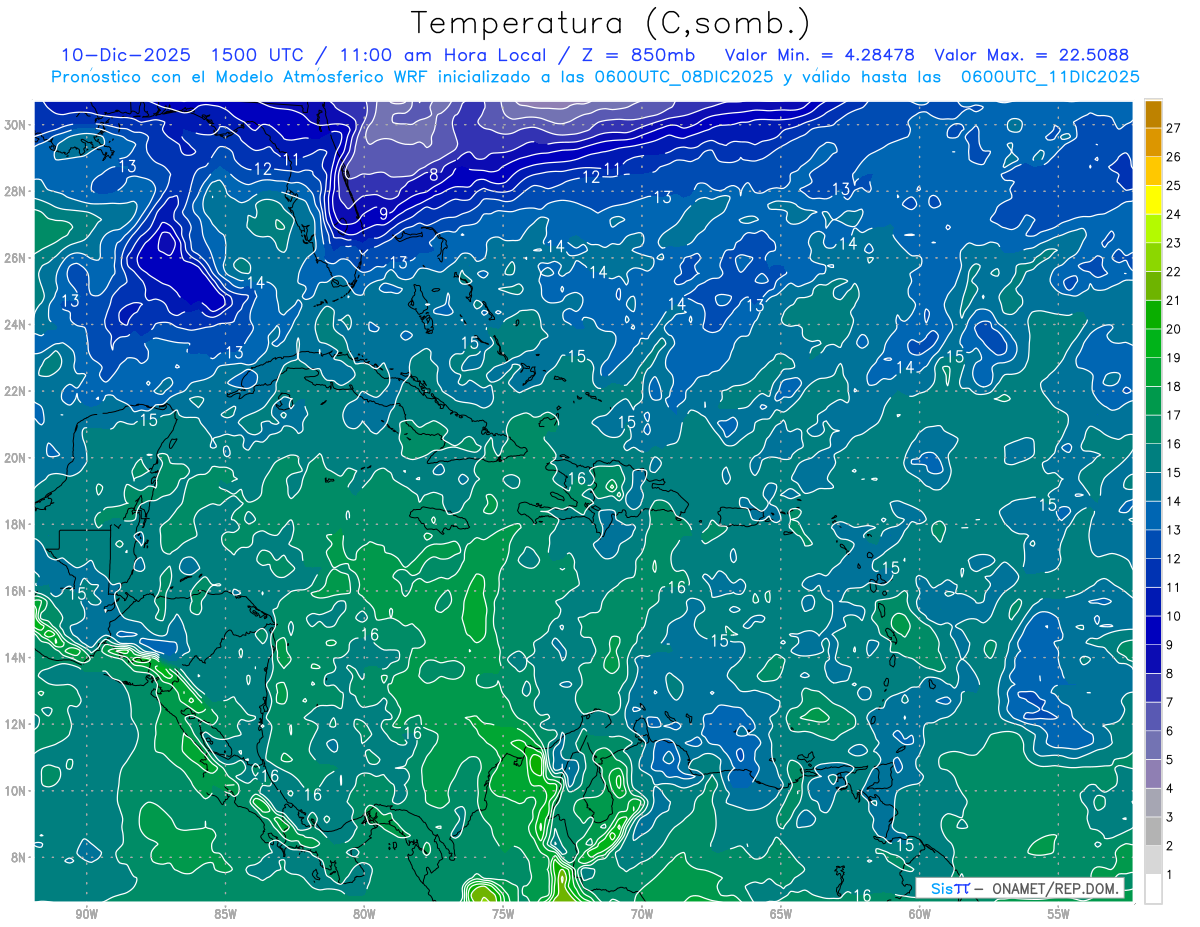
Task: Select the date text "10-Dic-2025"
Action: [x=125, y=55]
